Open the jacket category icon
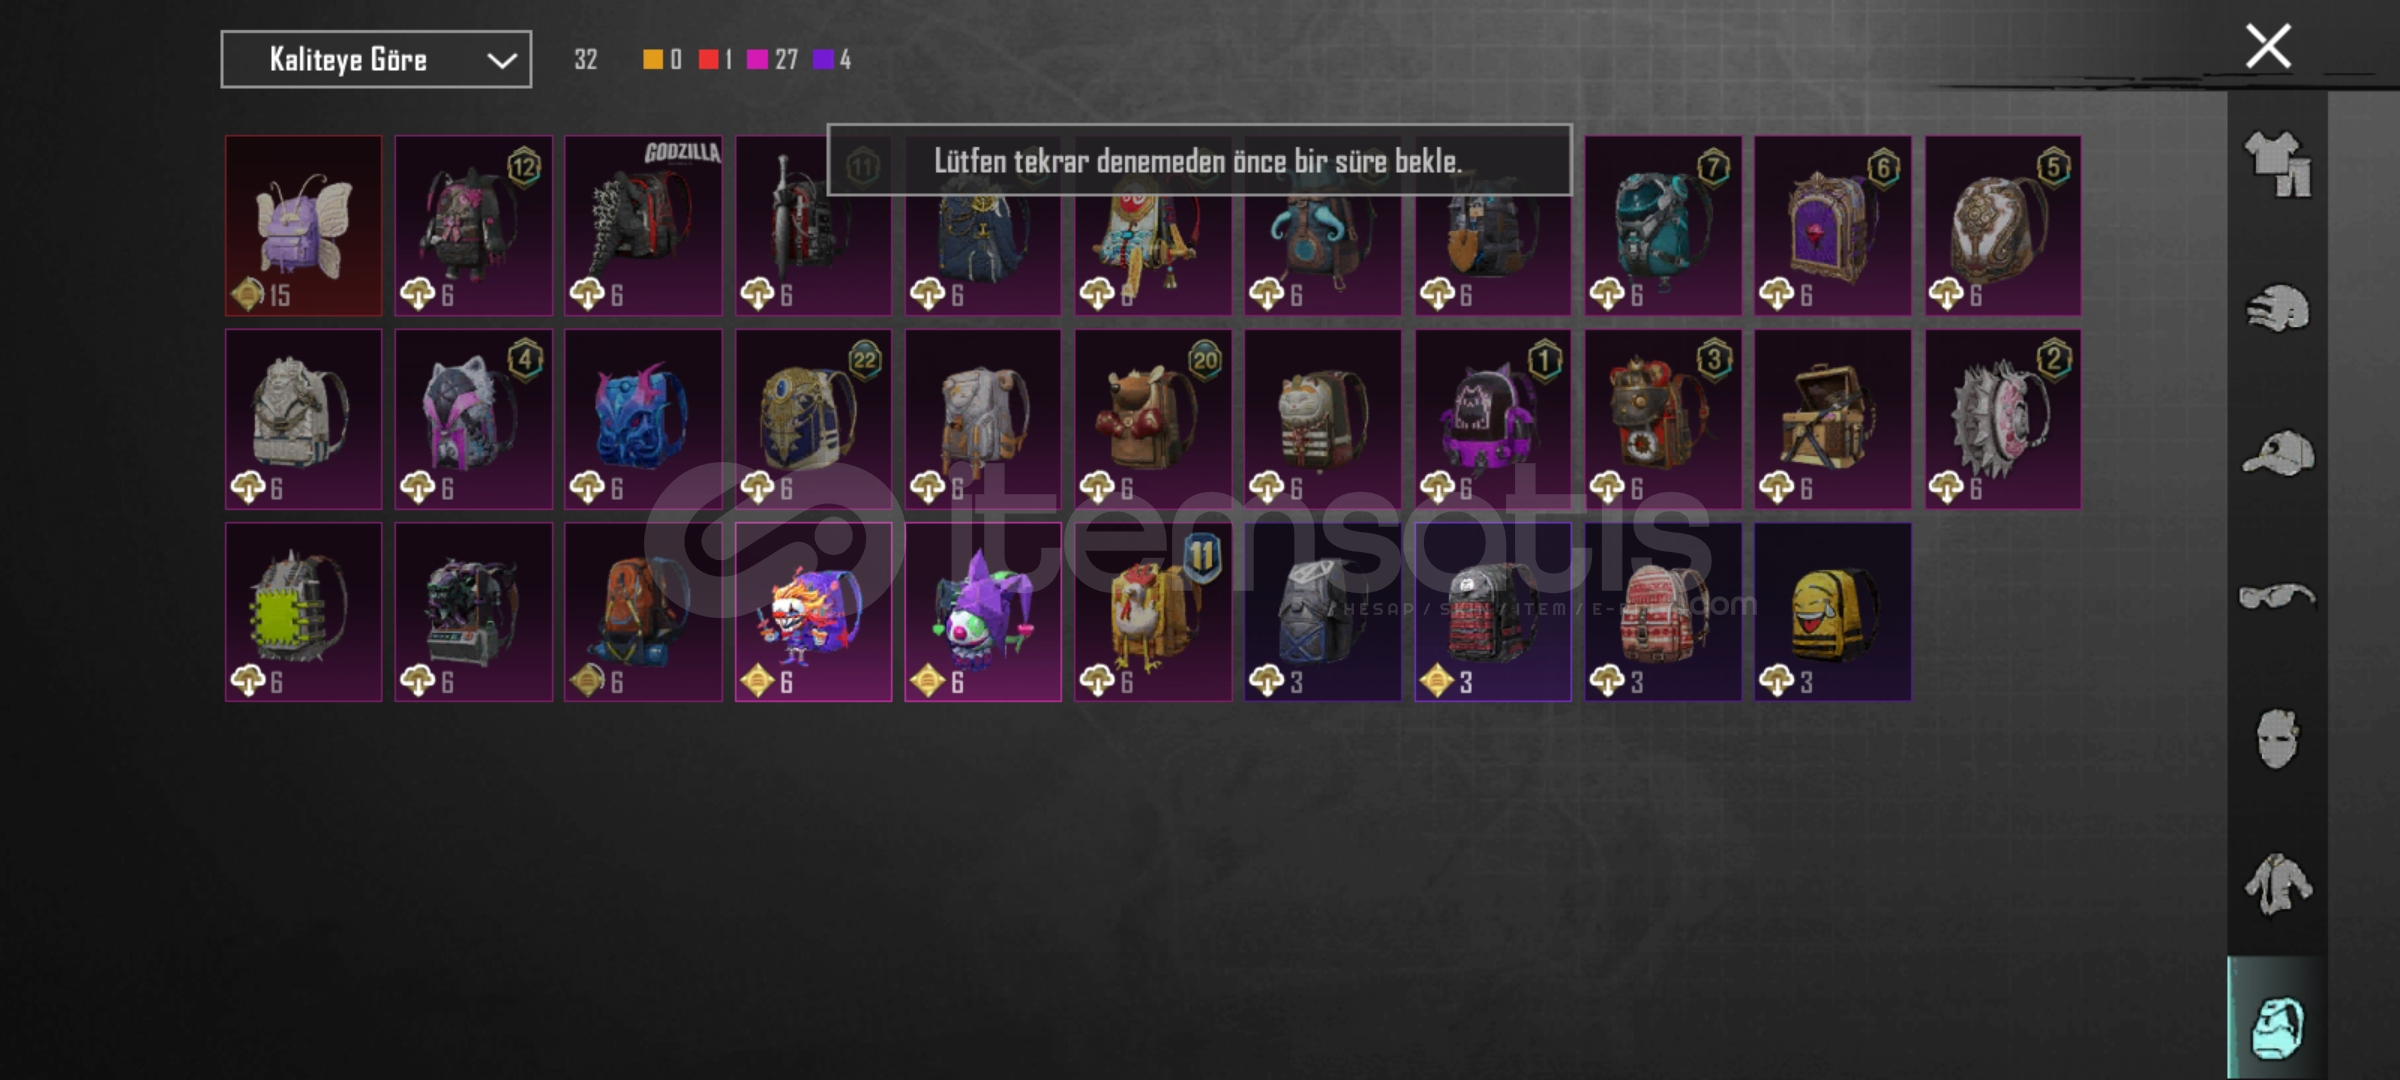This screenshot has height=1080, width=2400. click(2277, 884)
